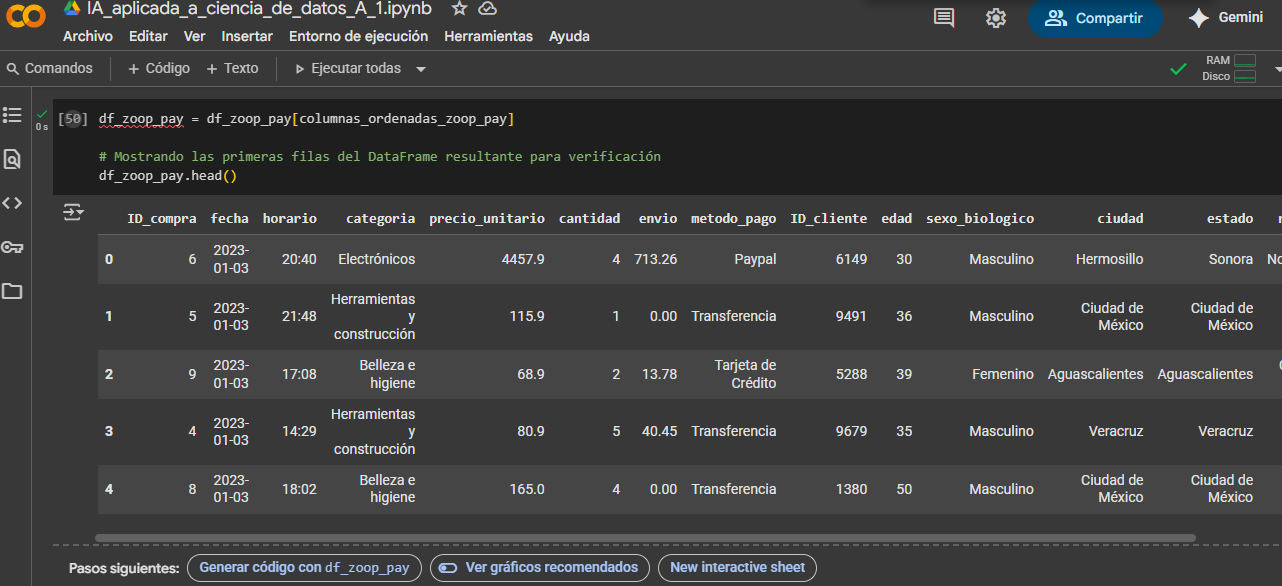Click the Google Drive icon beside the notebook title
The height and width of the screenshot is (586, 1282).
72,9
